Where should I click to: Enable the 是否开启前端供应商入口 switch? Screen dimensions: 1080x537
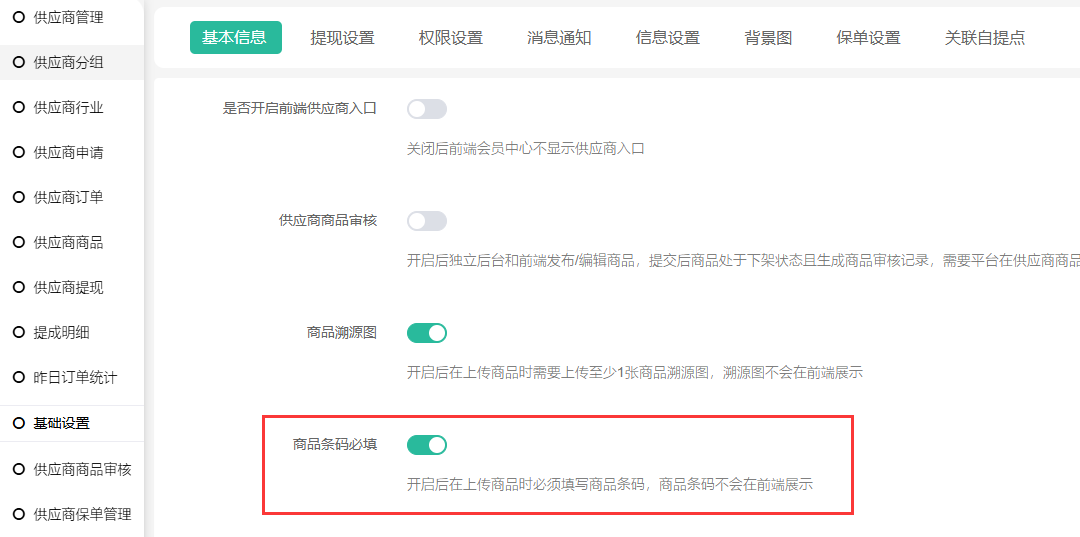pyautogui.click(x=427, y=109)
